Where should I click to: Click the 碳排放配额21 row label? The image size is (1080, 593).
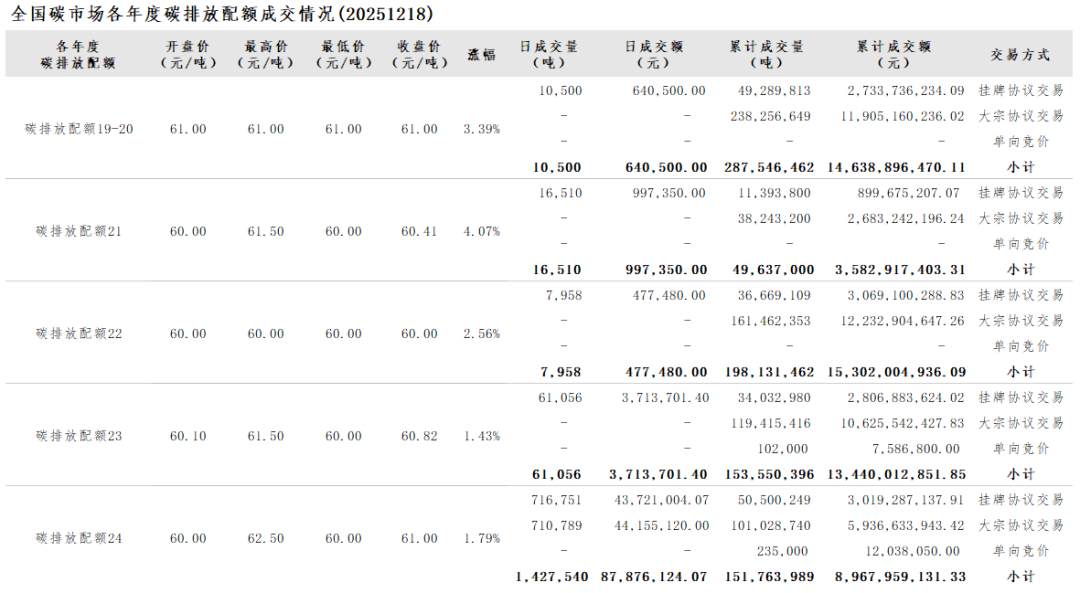(x=79, y=231)
